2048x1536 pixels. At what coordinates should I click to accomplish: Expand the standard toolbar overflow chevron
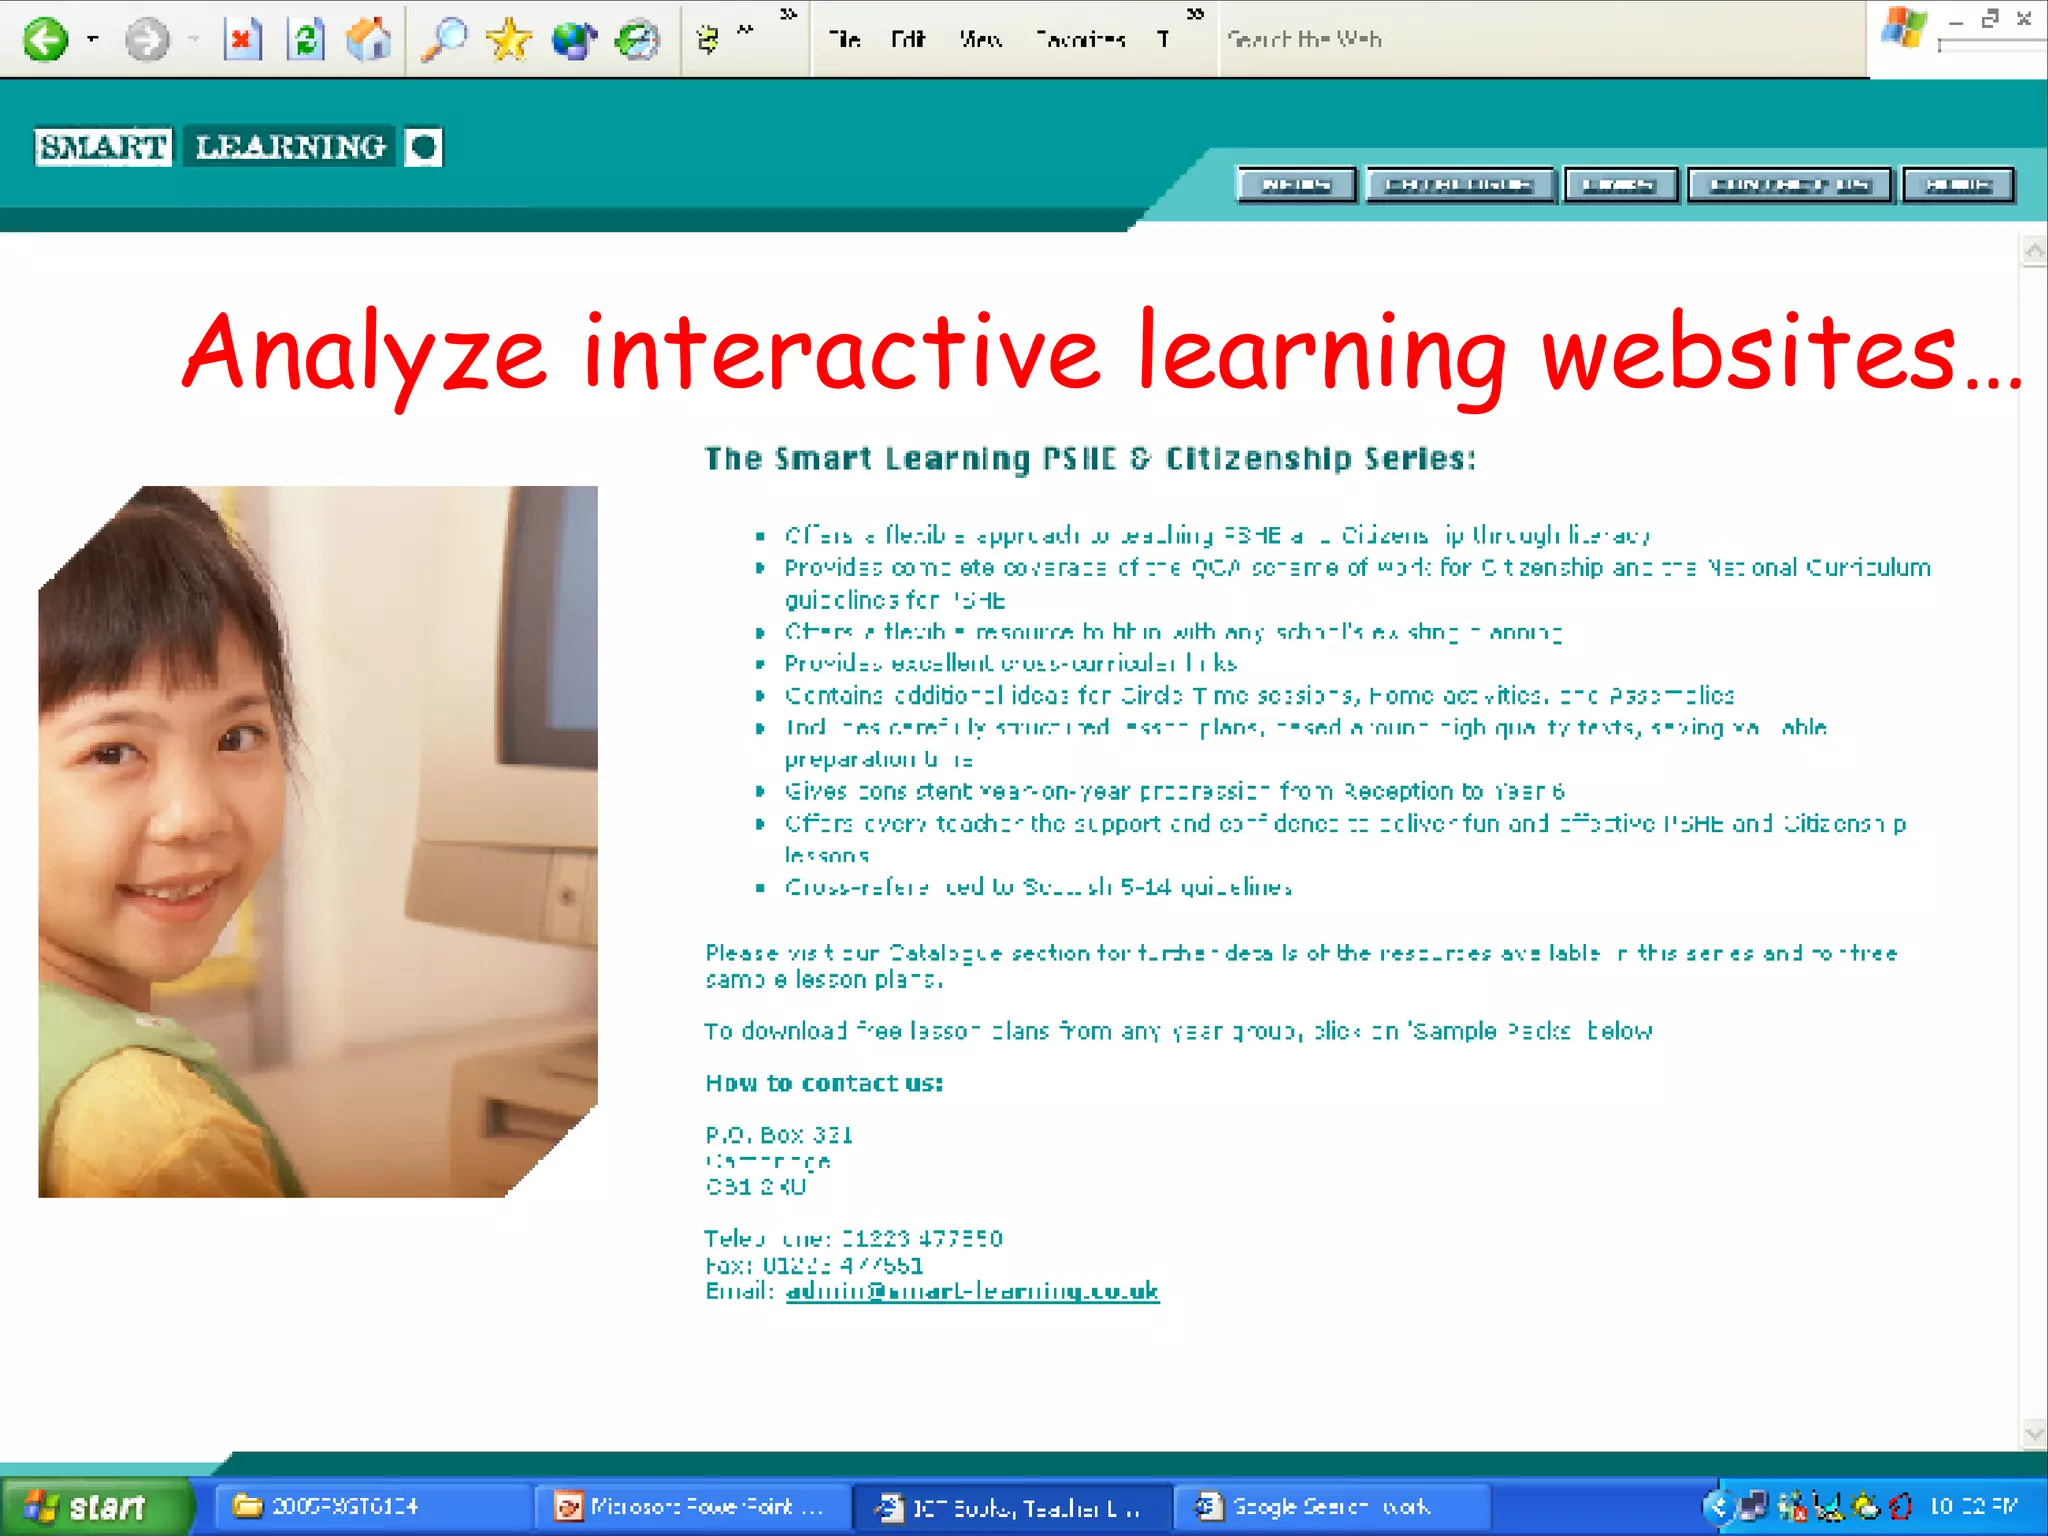(789, 14)
